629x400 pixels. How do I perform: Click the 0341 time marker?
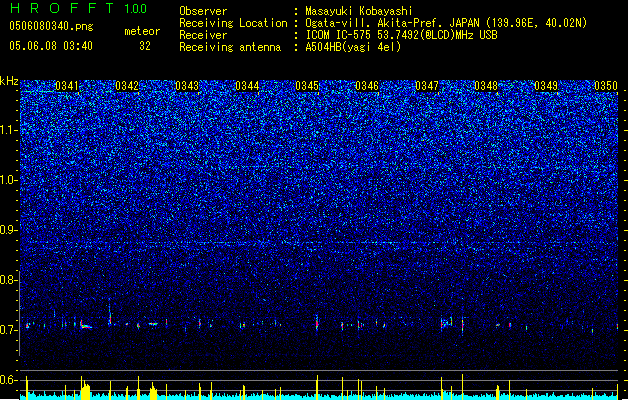(x=67, y=86)
